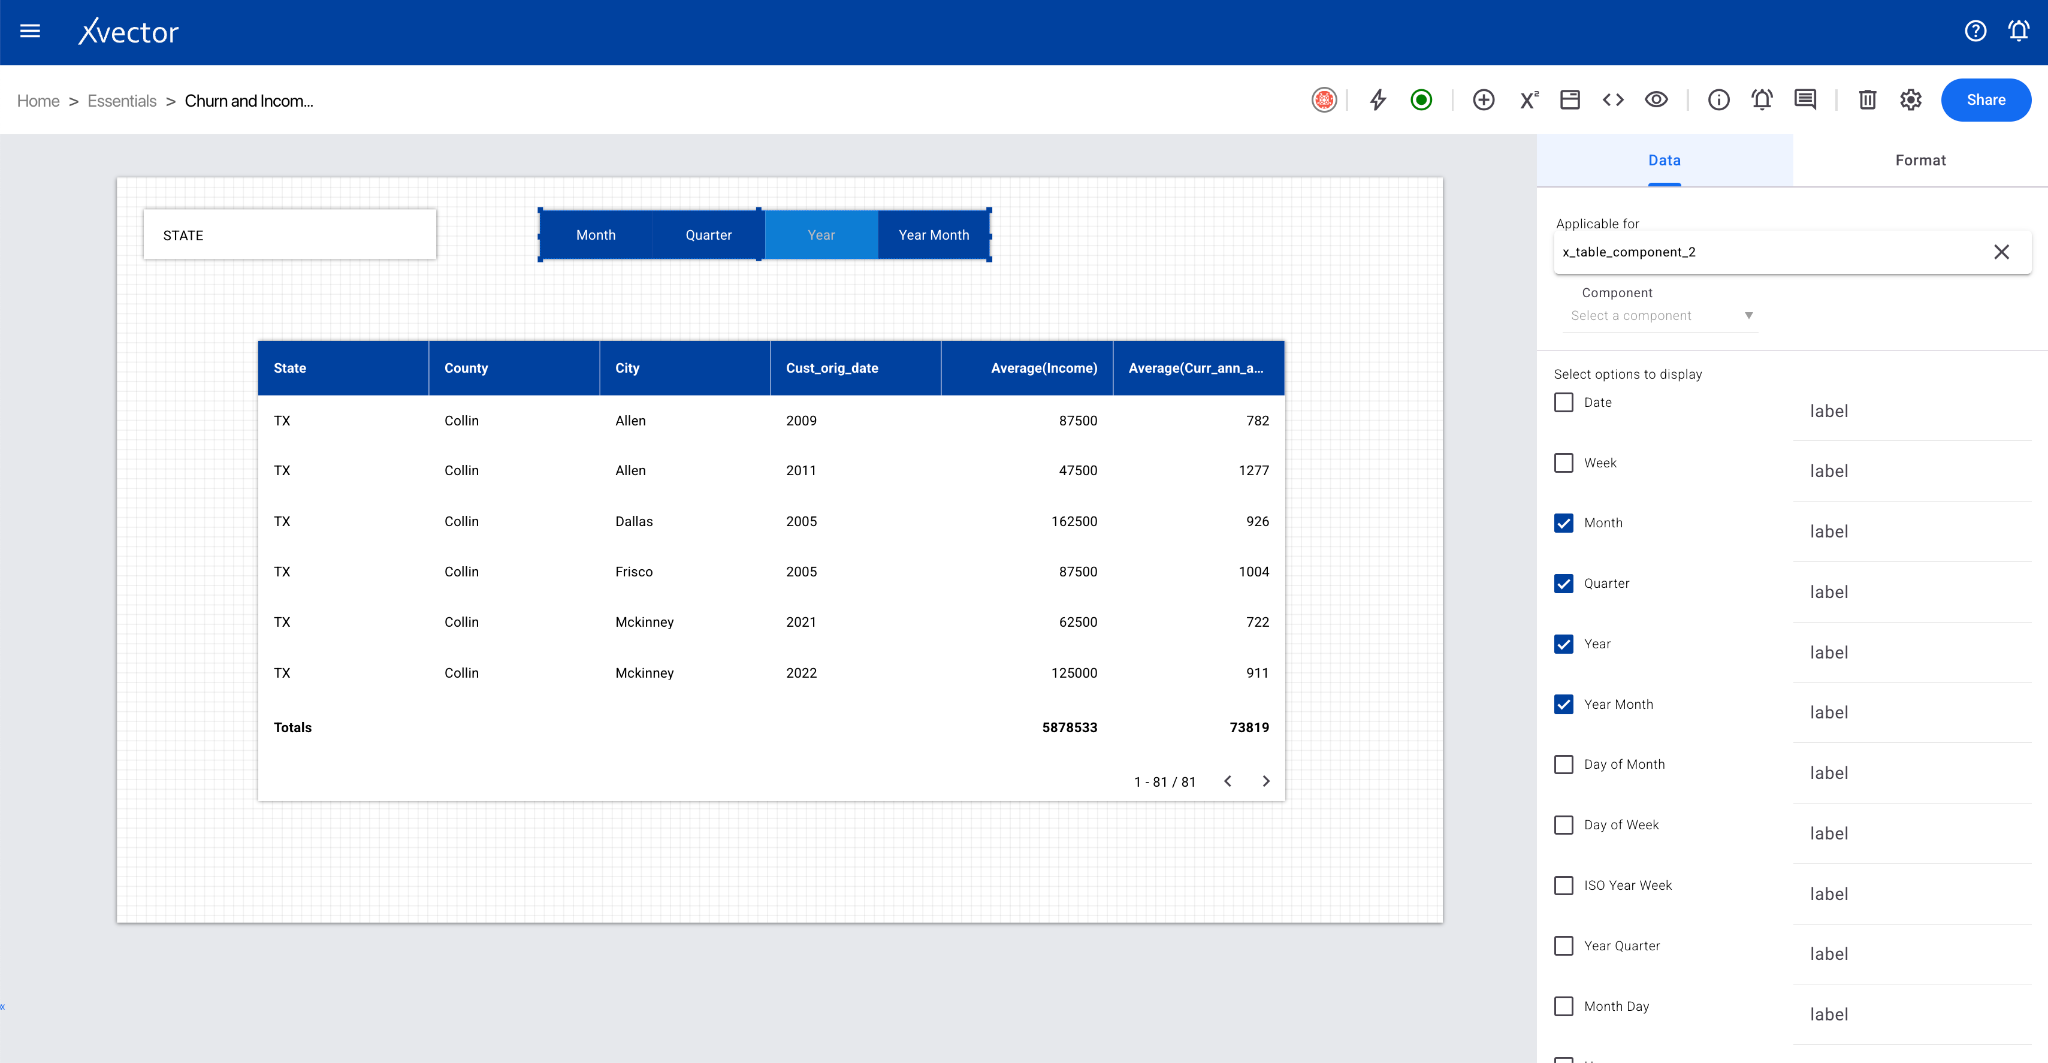This screenshot has height=1063, width=2048.
Task: Click the Frisco city cell
Action: (634, 572)
